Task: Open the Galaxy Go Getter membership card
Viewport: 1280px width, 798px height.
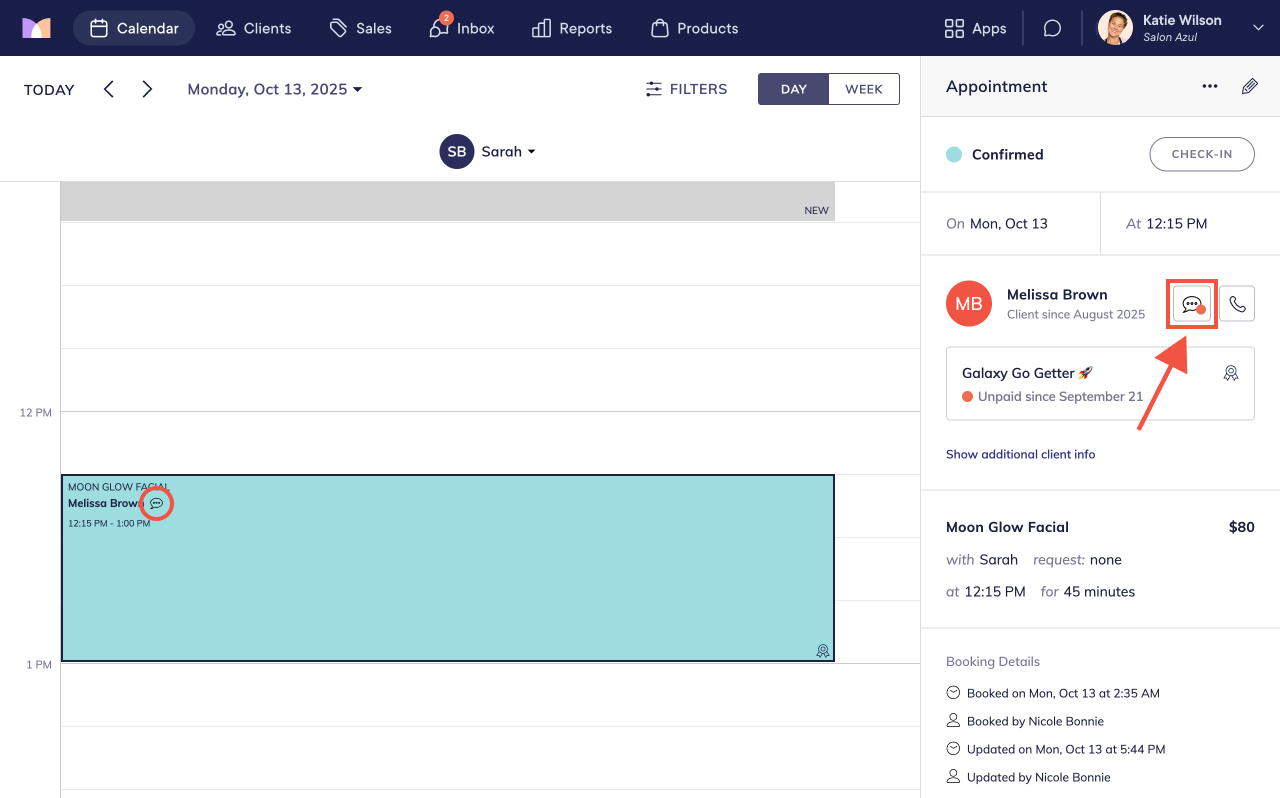Action: pyautogui.click(x=1100, y=384)
